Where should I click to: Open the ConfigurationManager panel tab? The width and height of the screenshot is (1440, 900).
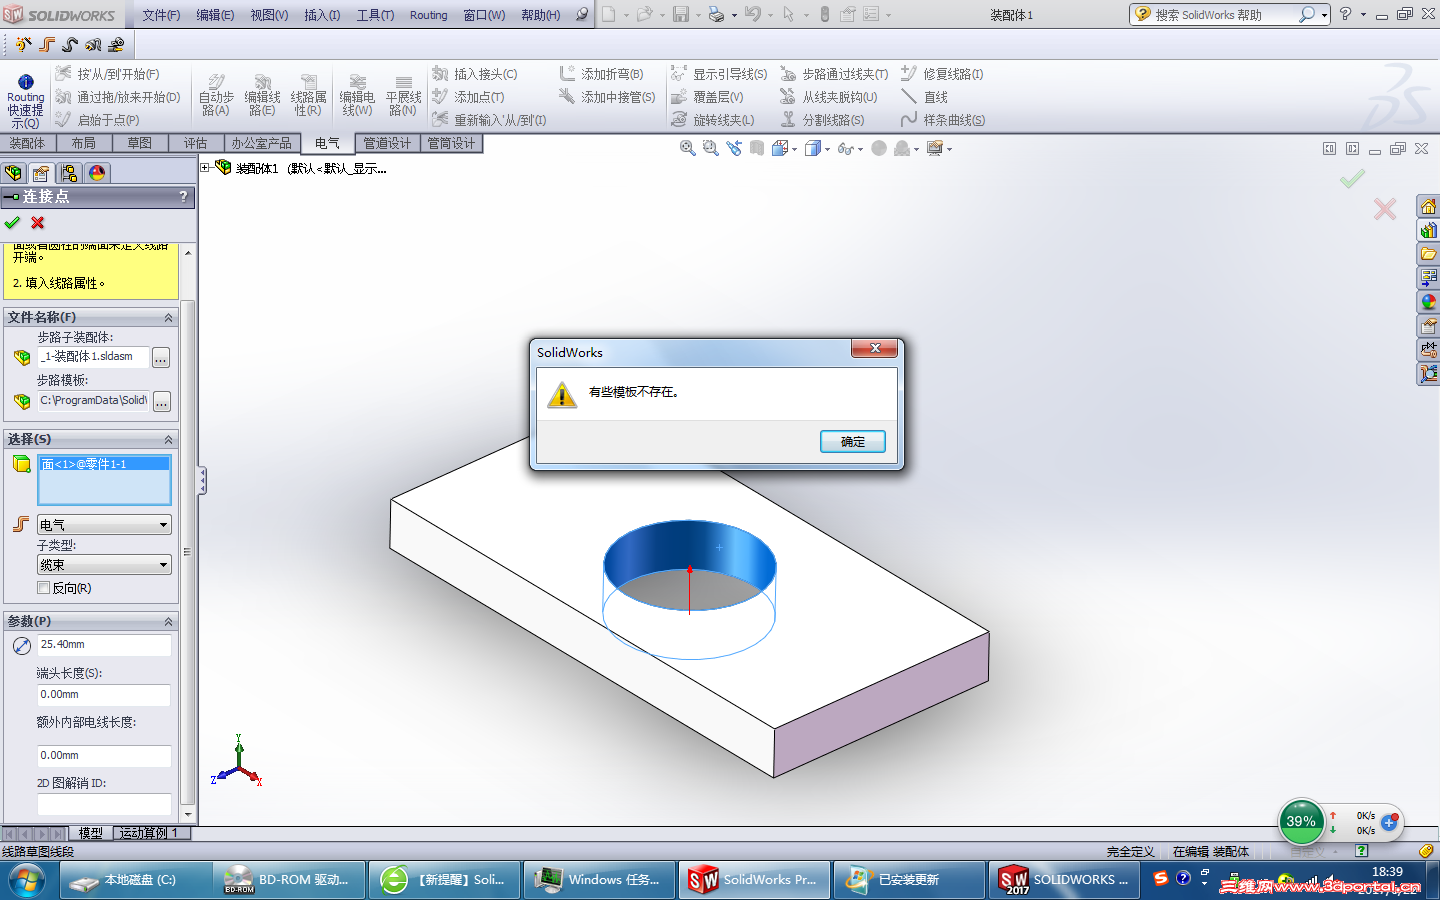point(69,173)
